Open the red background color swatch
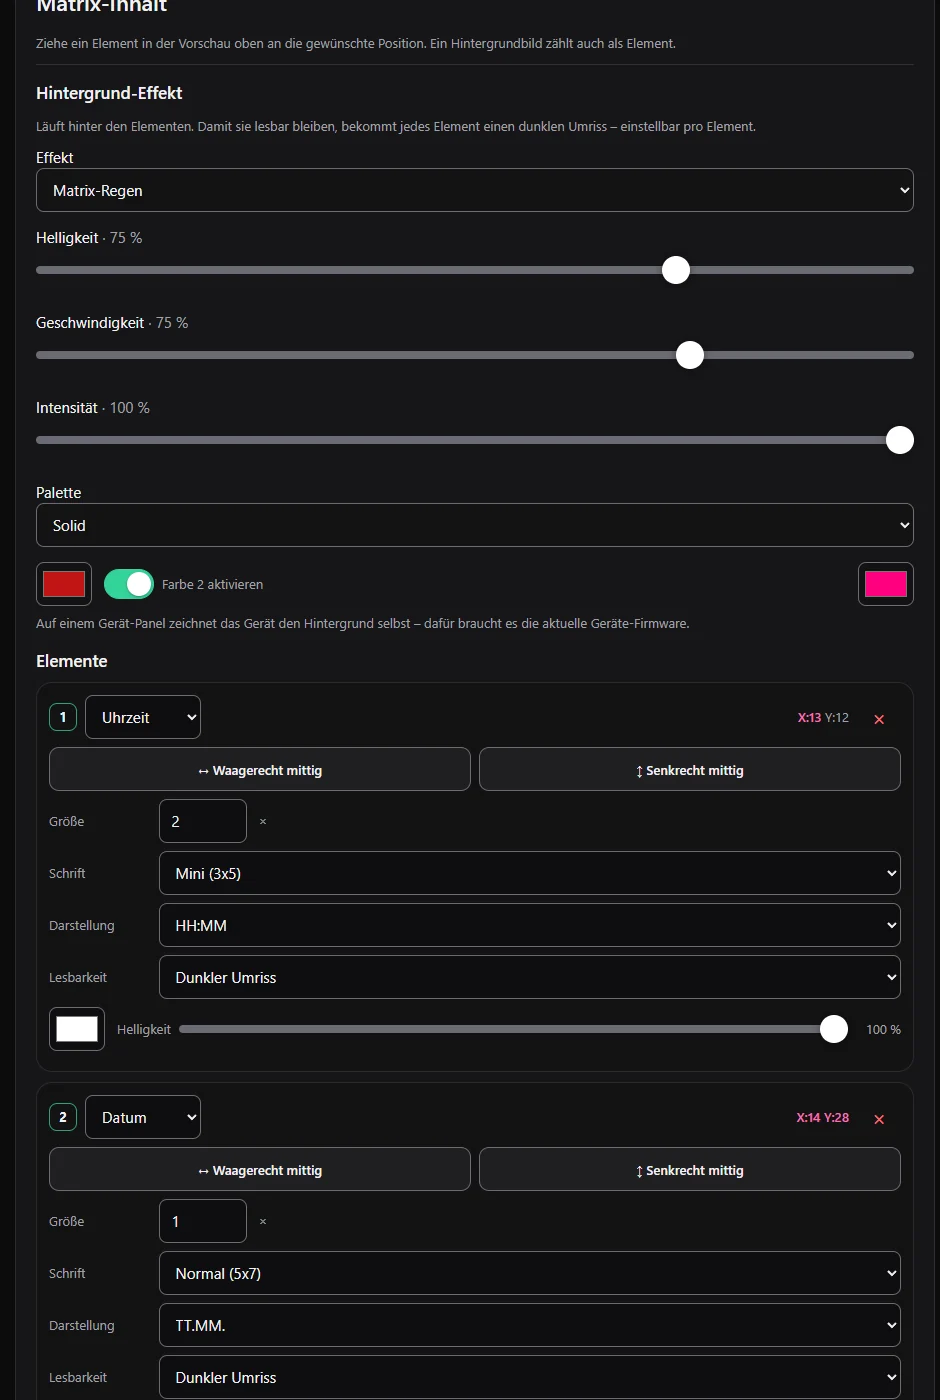Viewport: 940px width, 1400px height. tap(64, 584)
